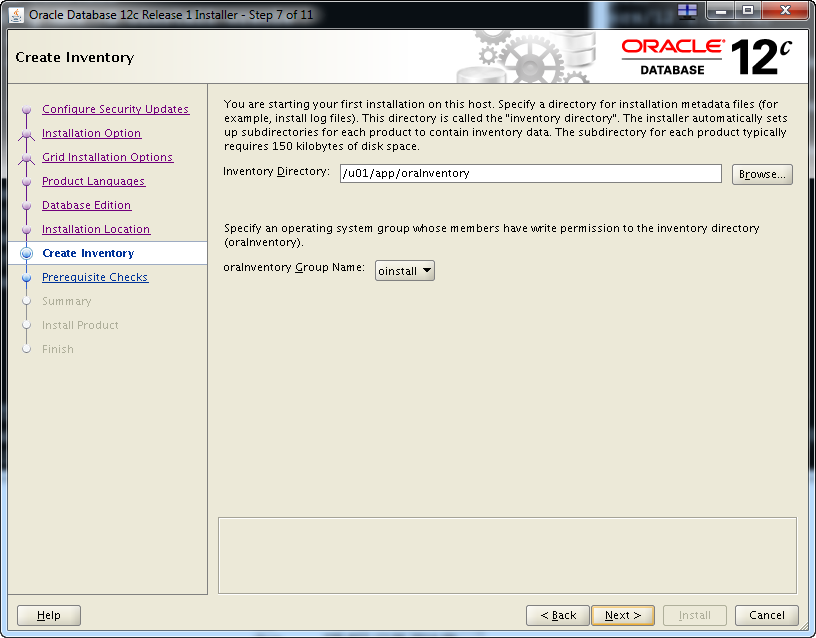The width and height of the screenshot is (816, 638).
Task: Click the Inventory Directory text field
Action: 530,173
